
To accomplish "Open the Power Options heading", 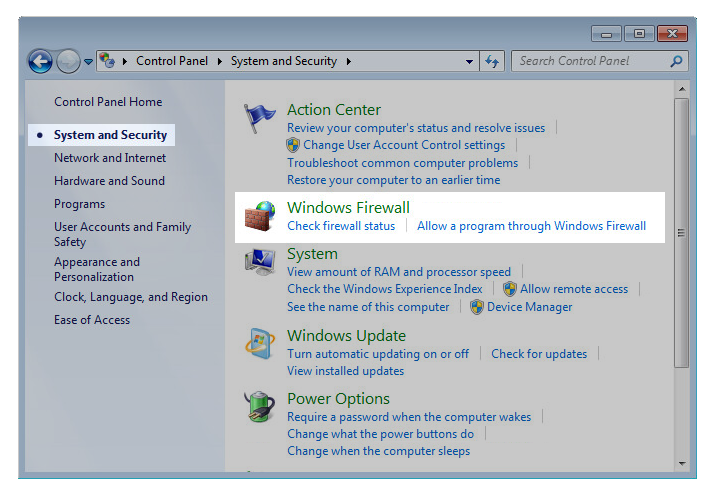I will pos(338,399).
